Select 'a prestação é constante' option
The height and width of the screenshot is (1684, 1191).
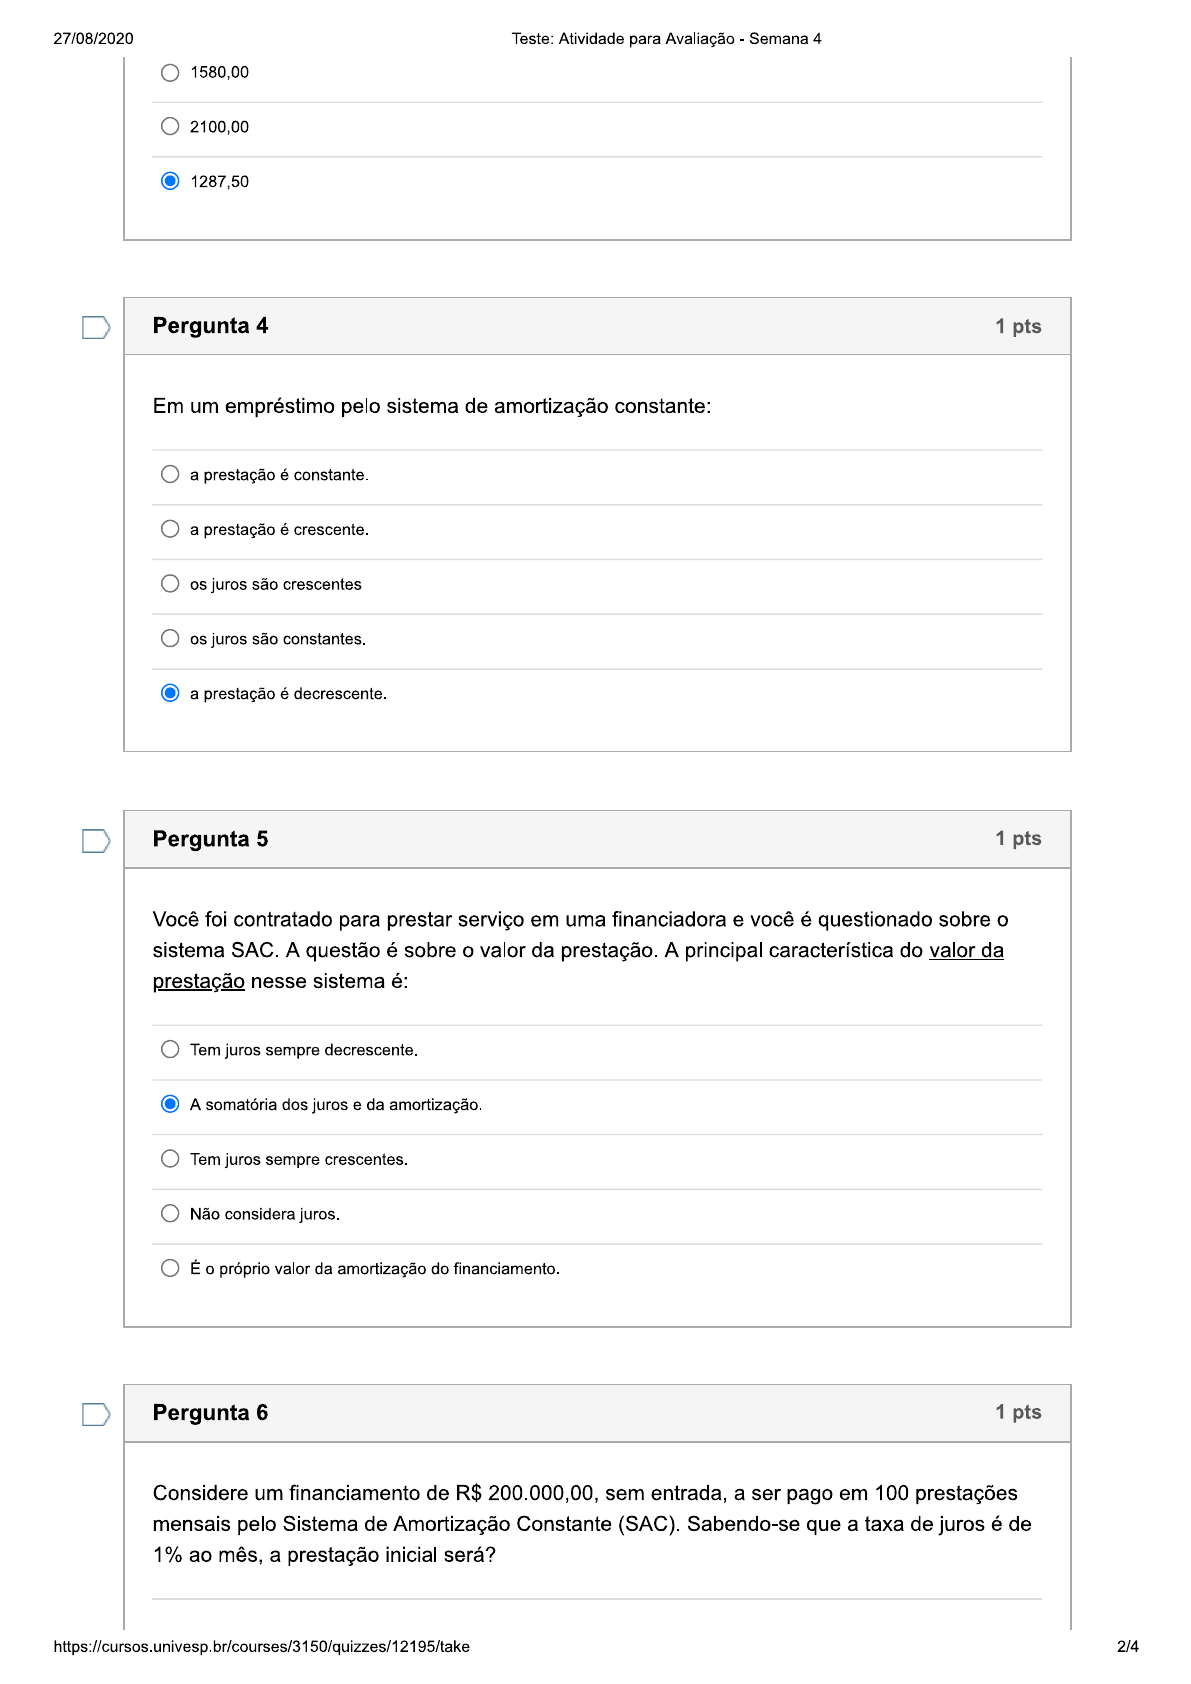tap(170, 474)
